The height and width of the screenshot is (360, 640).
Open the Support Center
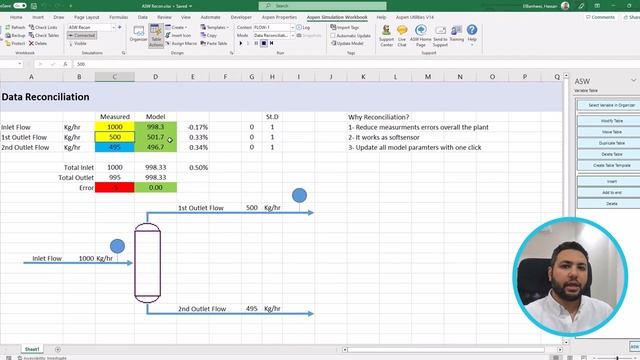pyautogui.click(x=386, y=36)
